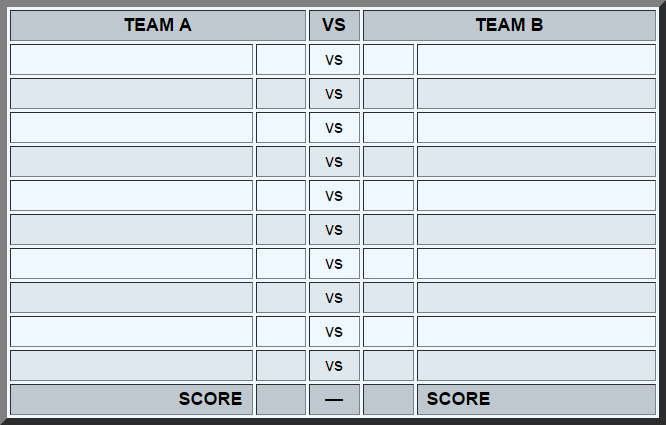Select the fourth row Team B score box
The image size is (666, 425).
click(388, 161)
